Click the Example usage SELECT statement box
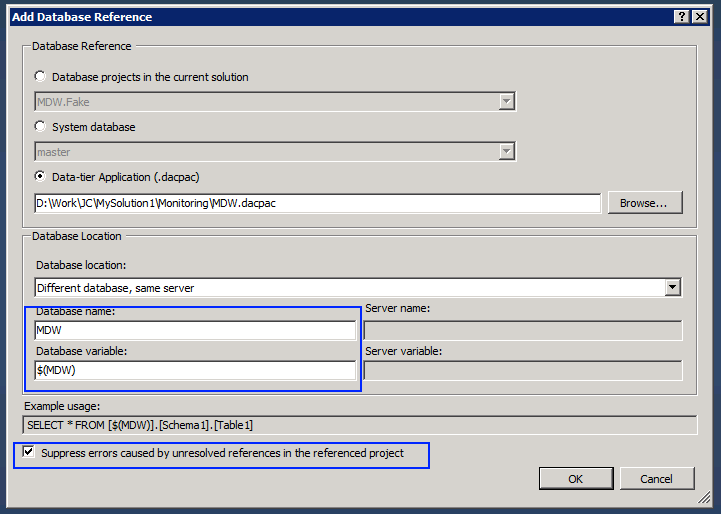The image size is (721, 514). coord(360,425)
